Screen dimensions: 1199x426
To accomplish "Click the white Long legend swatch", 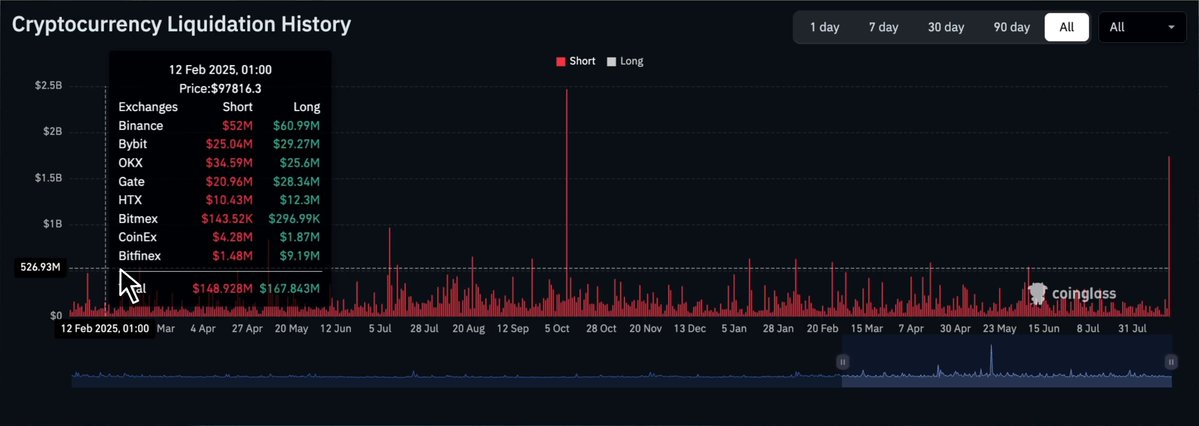I will click(611, 61).
